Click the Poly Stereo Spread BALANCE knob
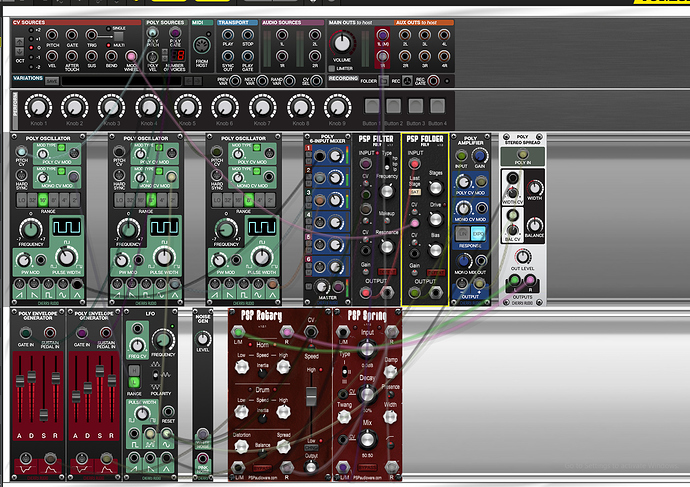 coord(535,225)
